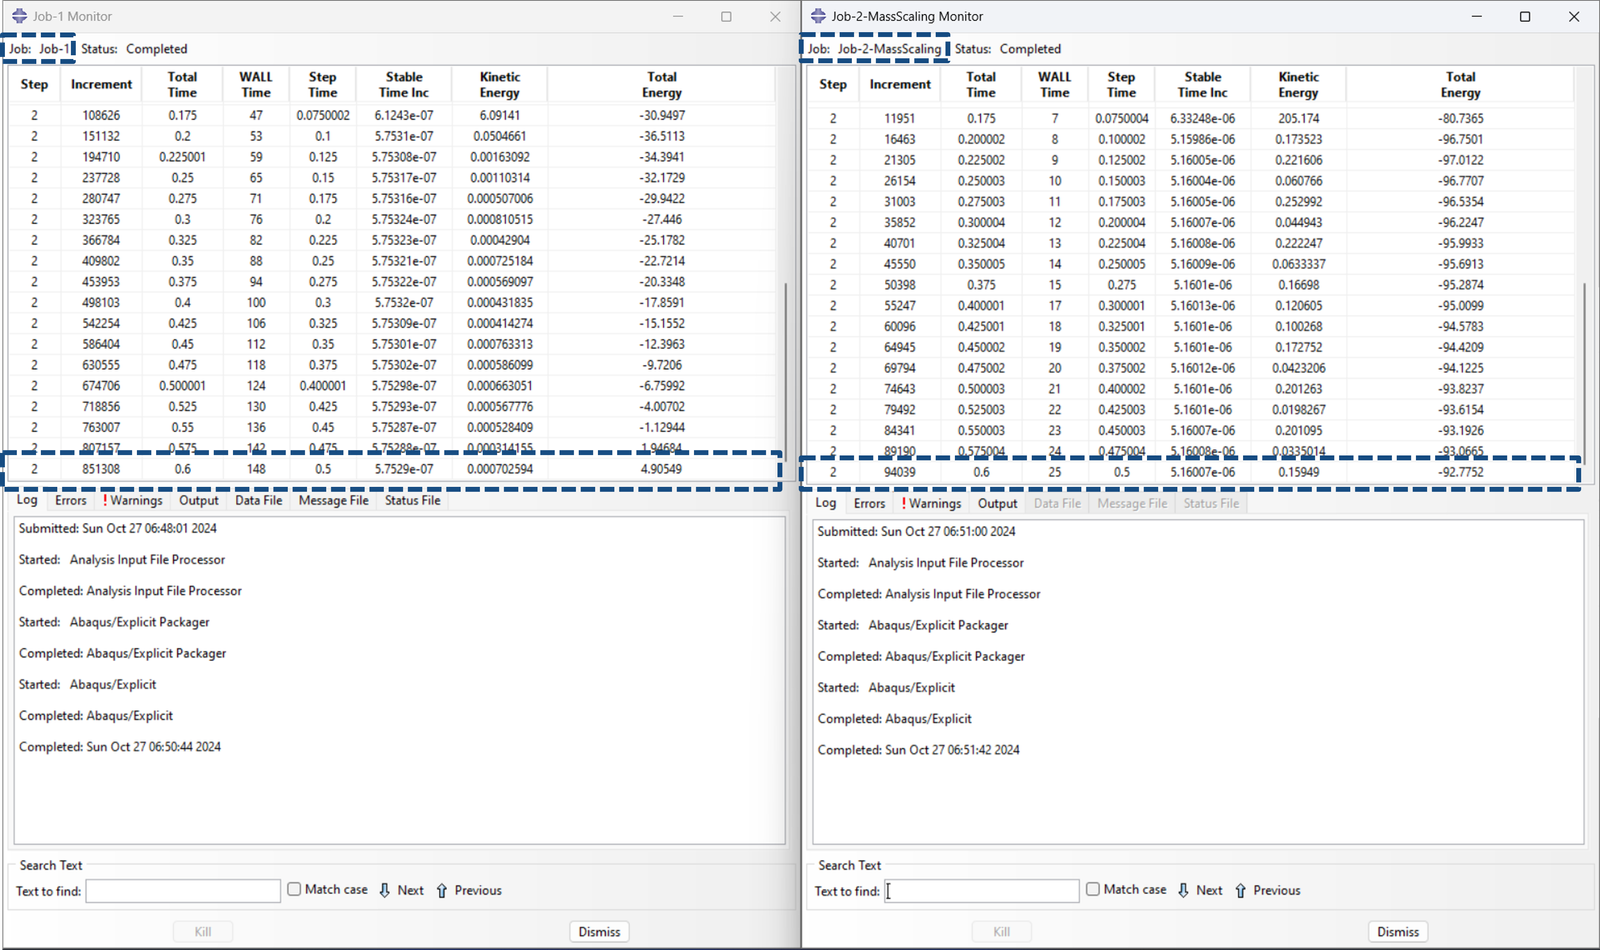The height and width of the screenshot is (950, 1600).
Task: Open the Errors tab in Job-2-MassScaling Monitor
Action: click(x=870, y=503)
